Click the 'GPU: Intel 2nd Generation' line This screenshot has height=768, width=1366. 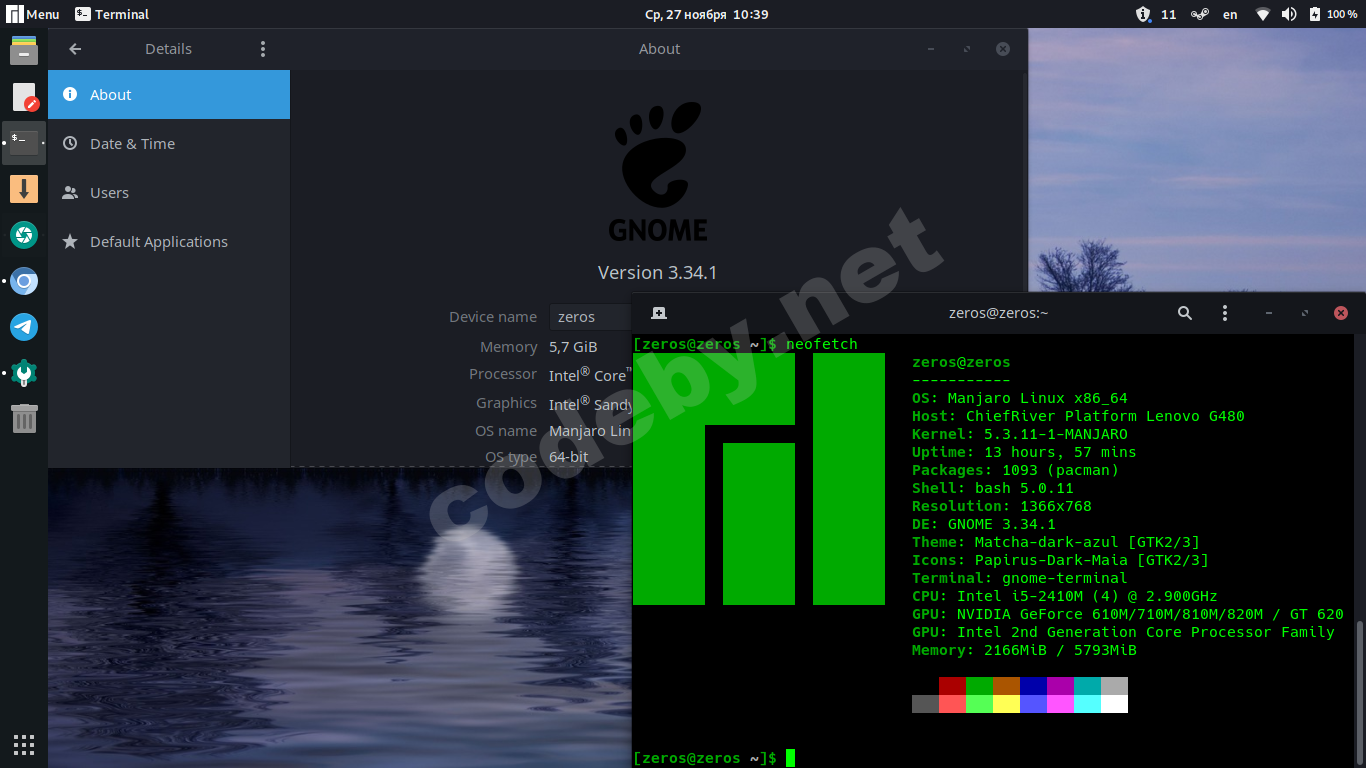(1123, 632)
